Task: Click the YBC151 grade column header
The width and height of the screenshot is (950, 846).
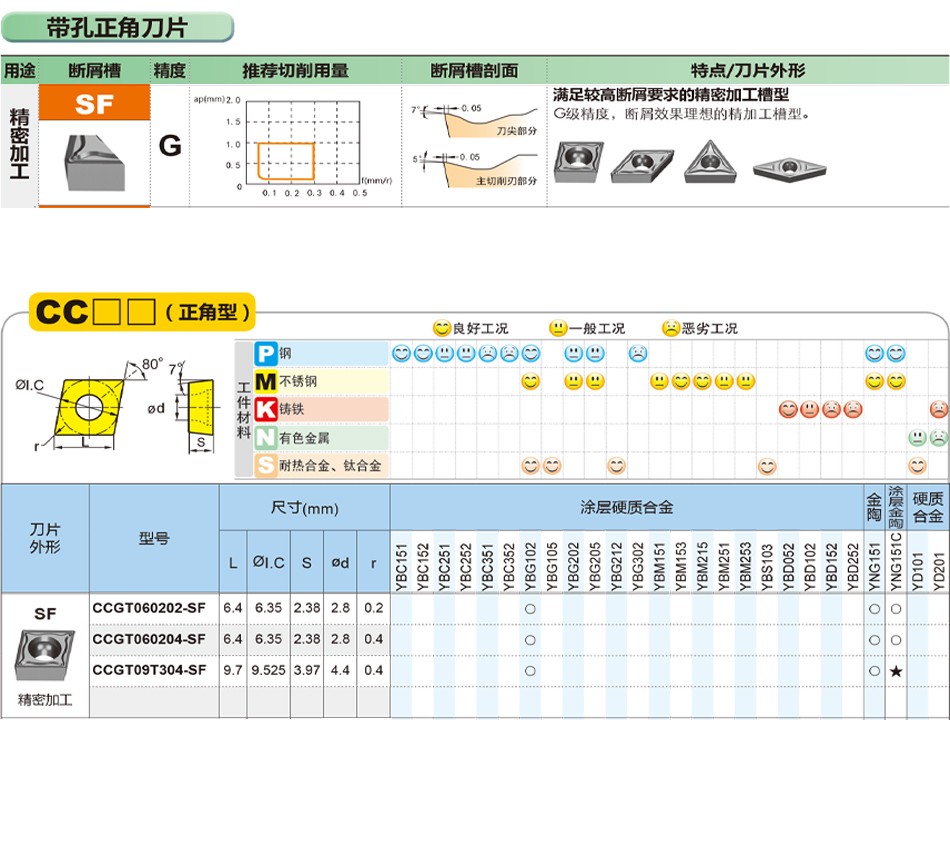Action: click(x=401, y=566)
